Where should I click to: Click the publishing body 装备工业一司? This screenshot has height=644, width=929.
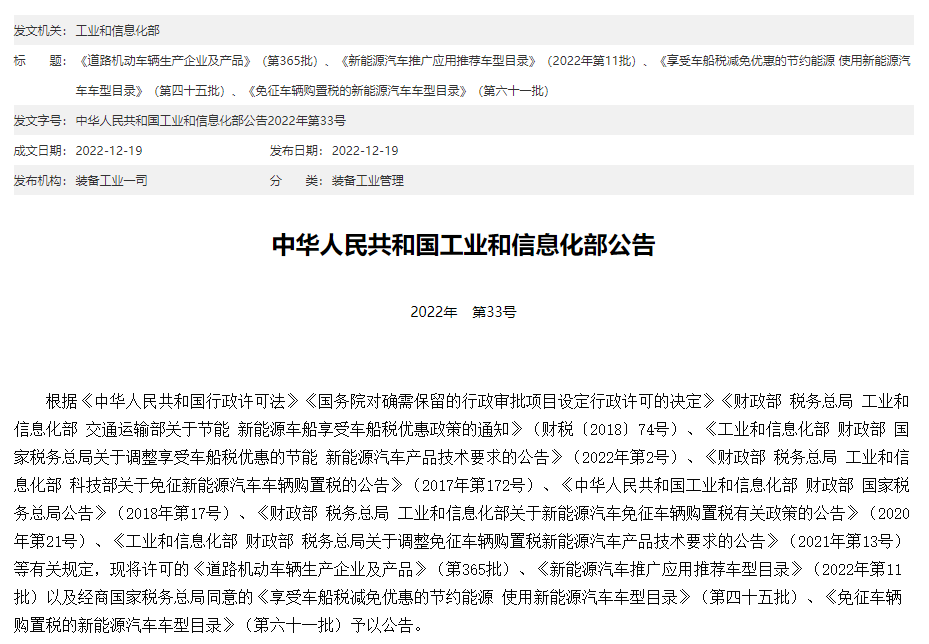click(x=111, y=181)
